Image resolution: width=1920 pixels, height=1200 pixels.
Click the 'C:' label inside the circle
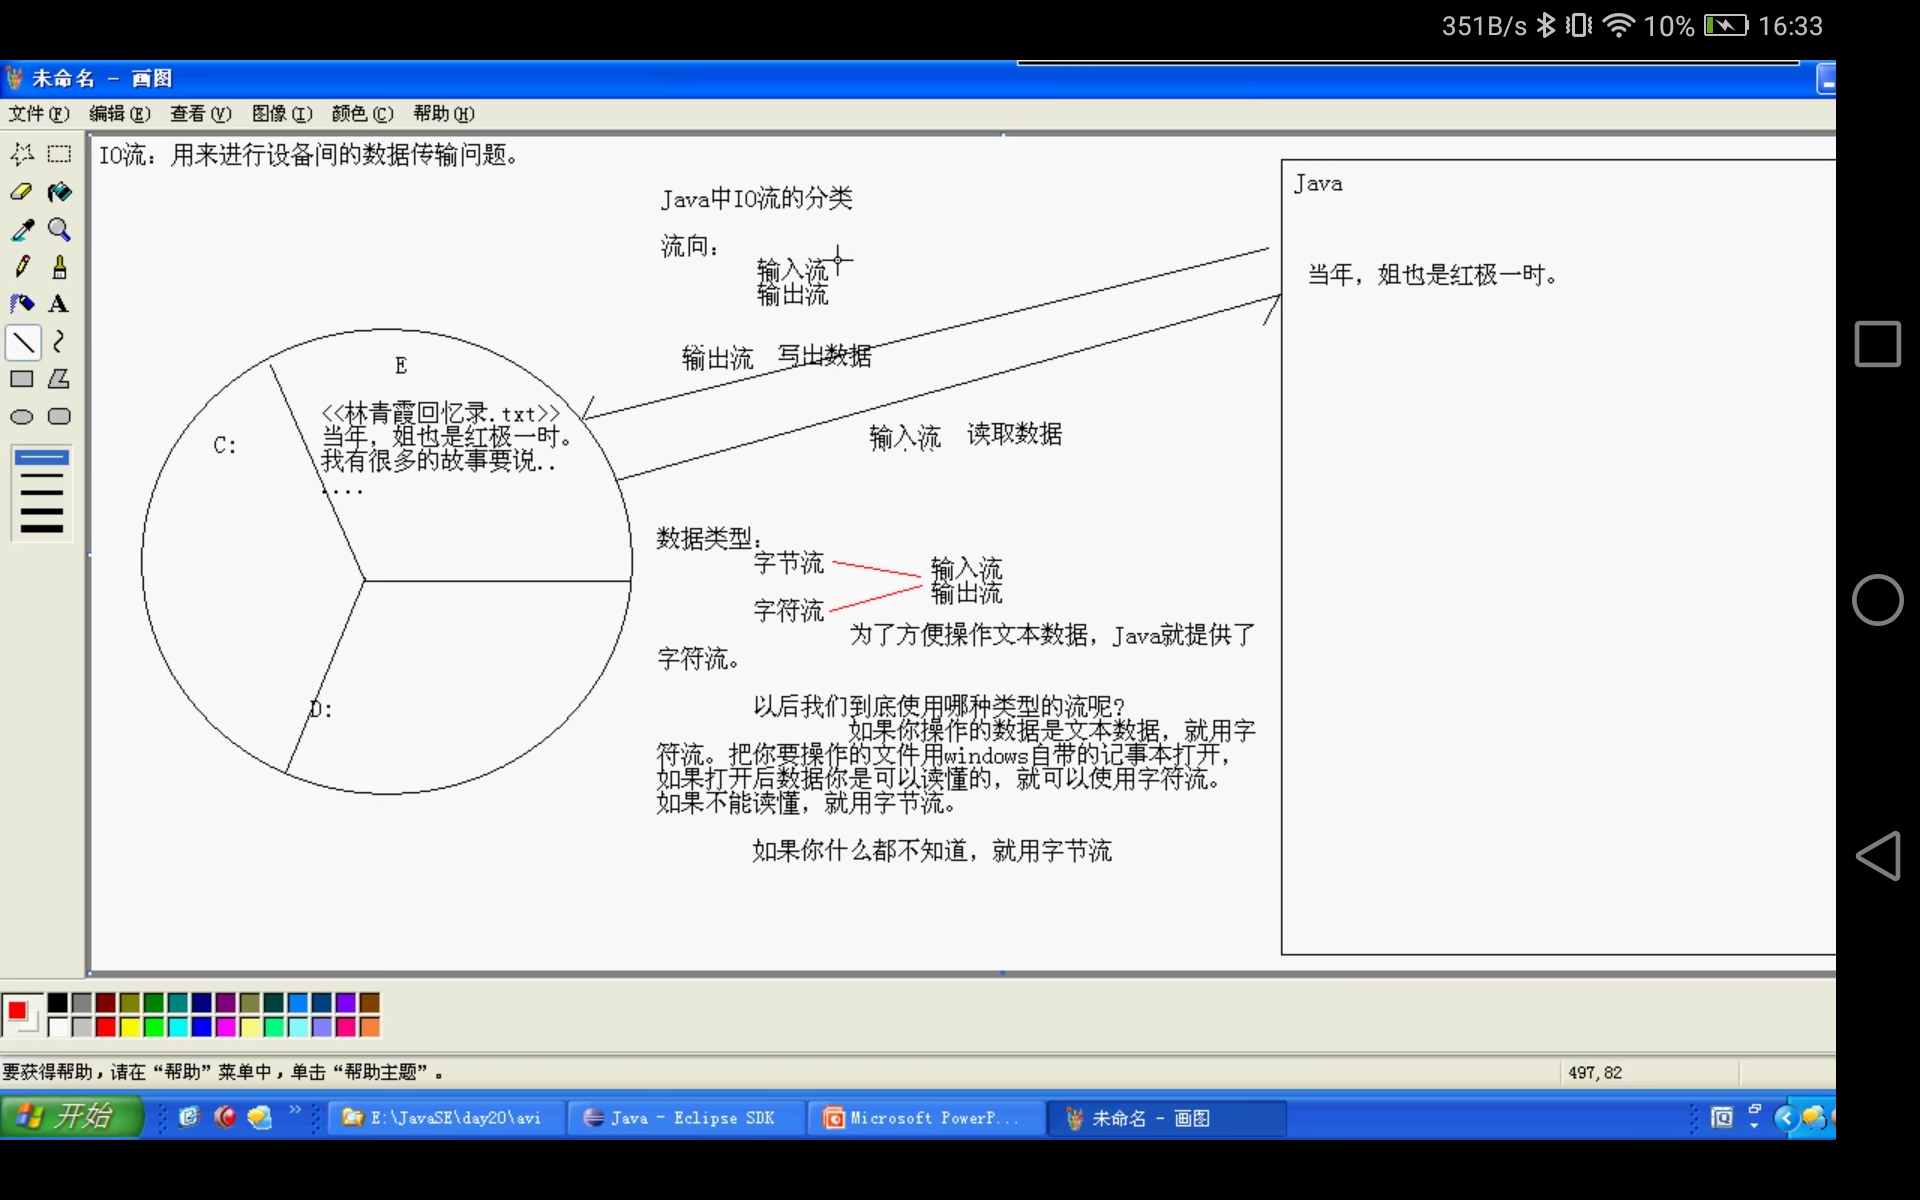pos(225,445)
